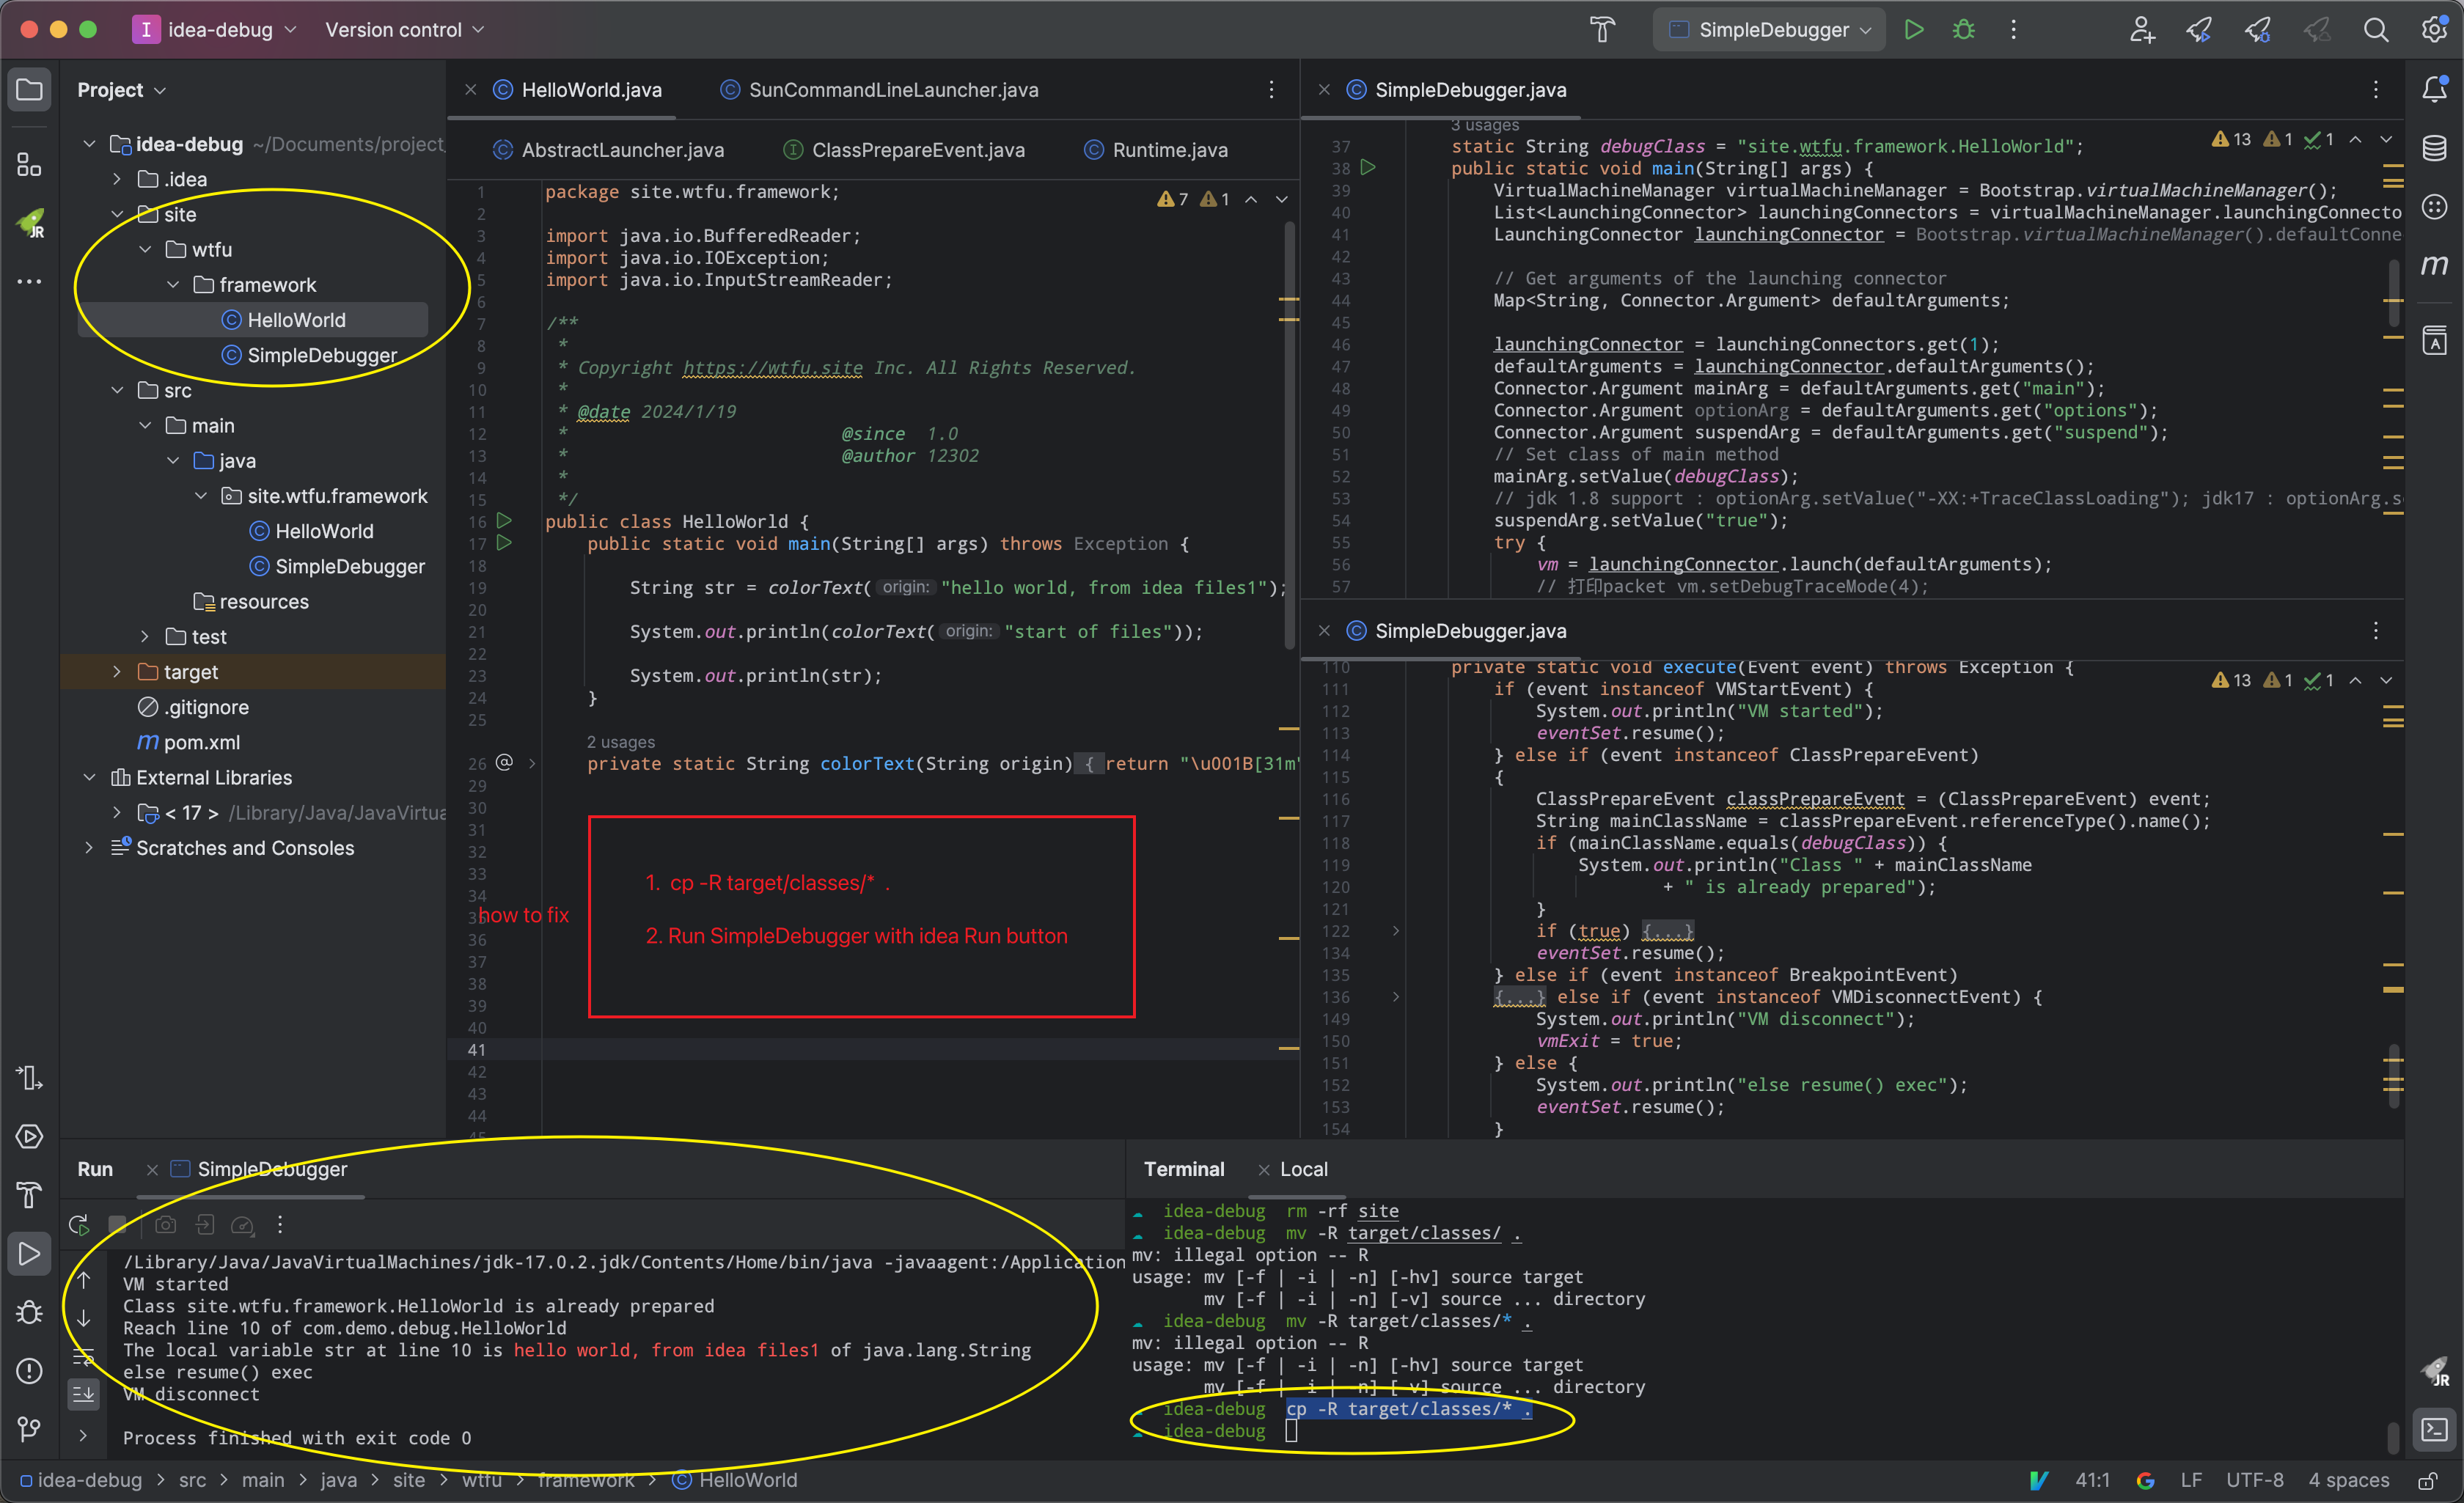Open the Notifications bell icon

(2434, 90)
